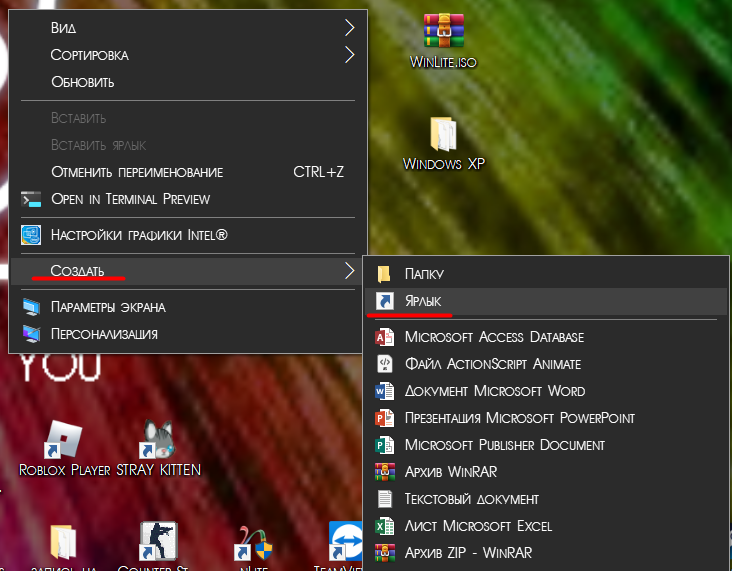Click Open in Terminal Preview entry

[x=188, y=199]
